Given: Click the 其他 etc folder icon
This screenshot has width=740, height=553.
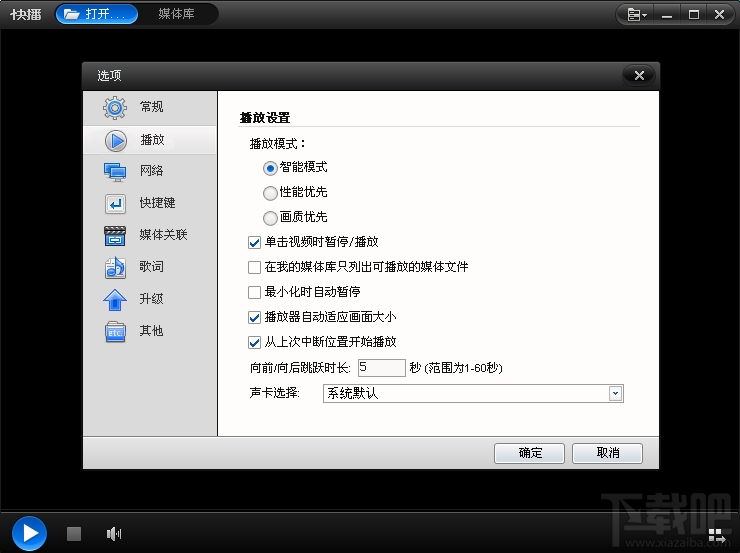Looking at the screenshot, I should pyautogui.click(x=115, y=332).
